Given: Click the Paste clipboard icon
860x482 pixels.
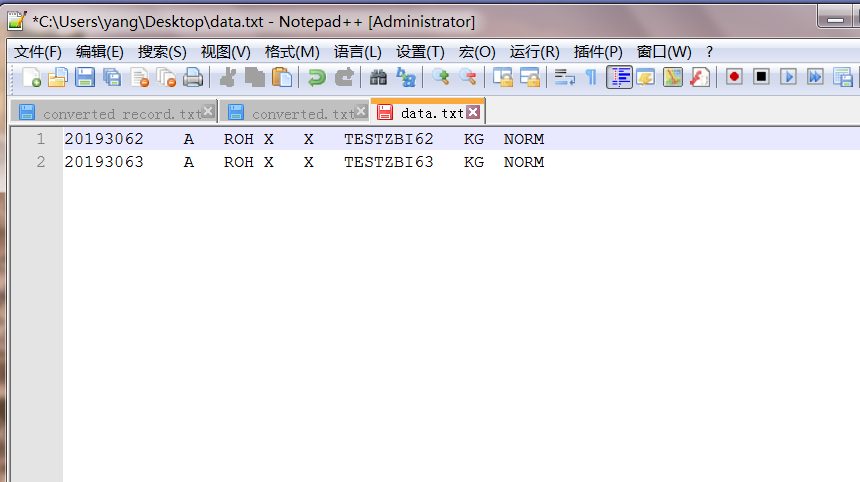Looking at the screenshot, I should coord(282,77).
